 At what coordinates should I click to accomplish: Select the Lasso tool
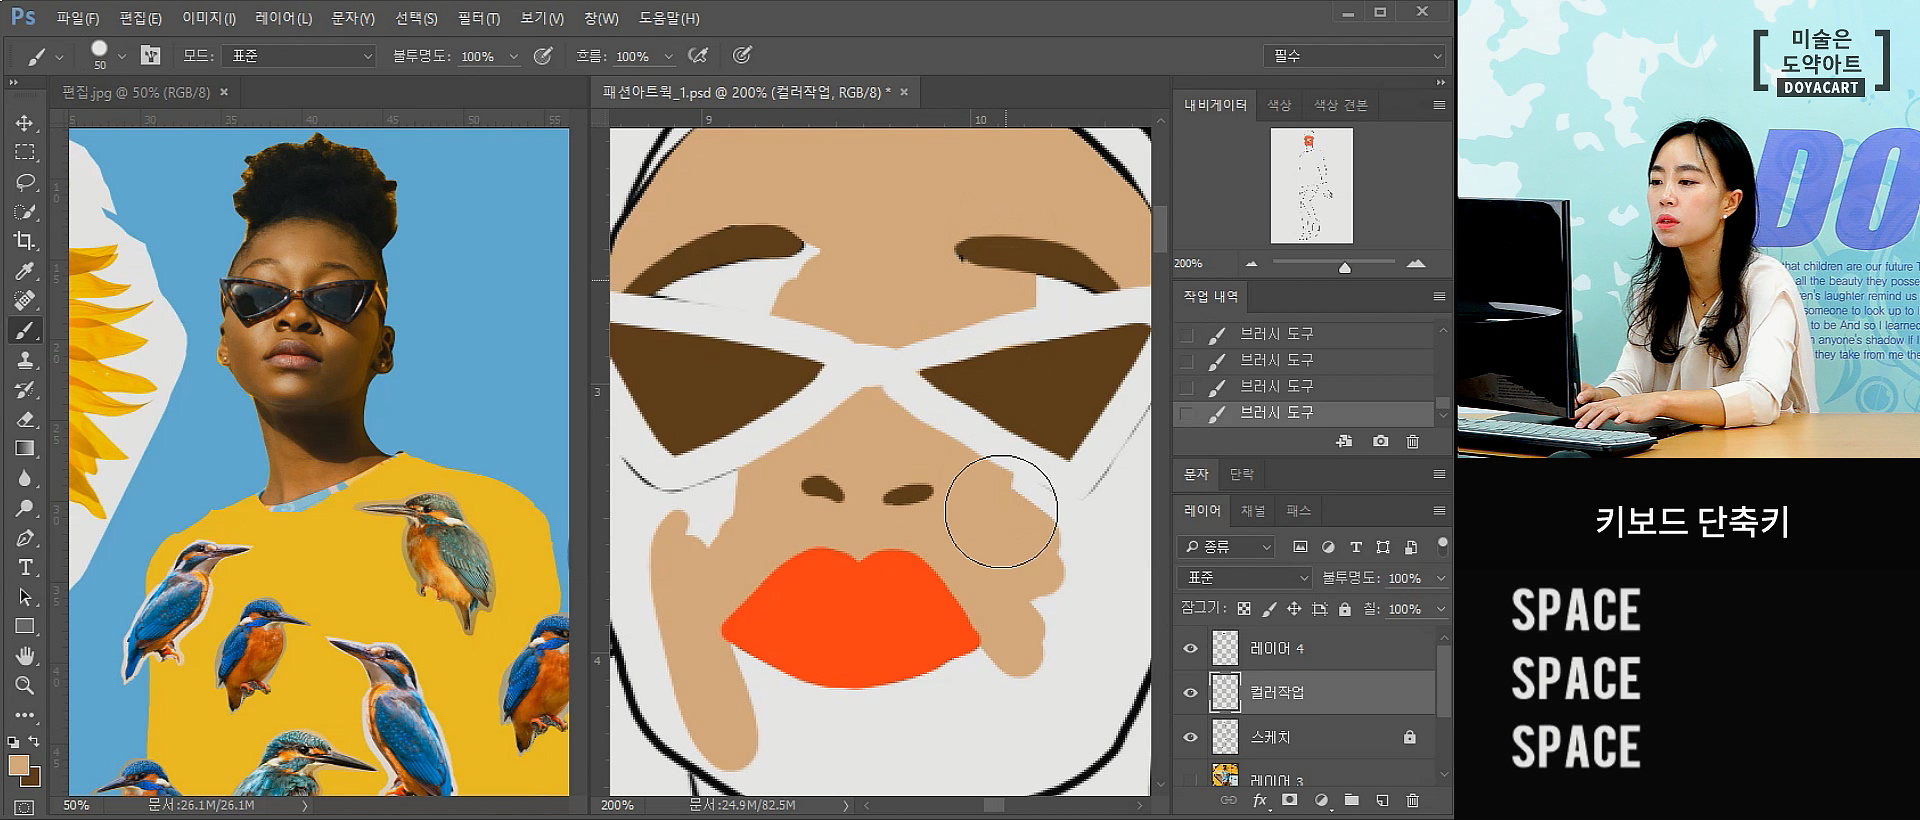coord(24,182)
